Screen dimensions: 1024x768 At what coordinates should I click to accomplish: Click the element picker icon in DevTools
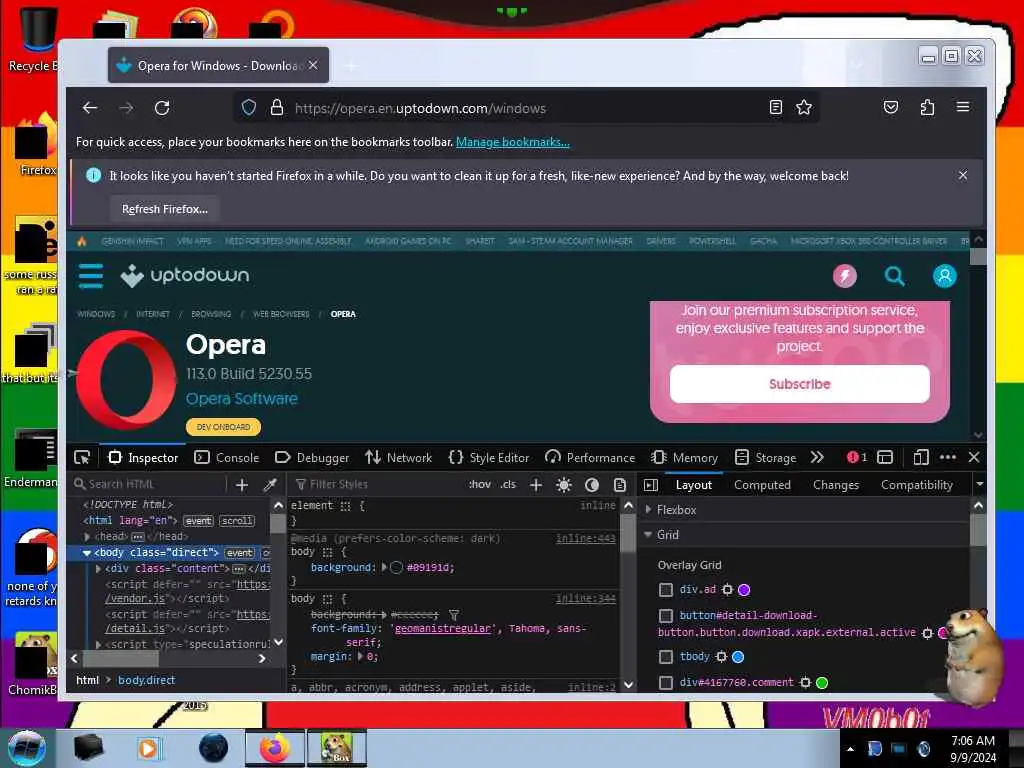click(x=82, y=457)
